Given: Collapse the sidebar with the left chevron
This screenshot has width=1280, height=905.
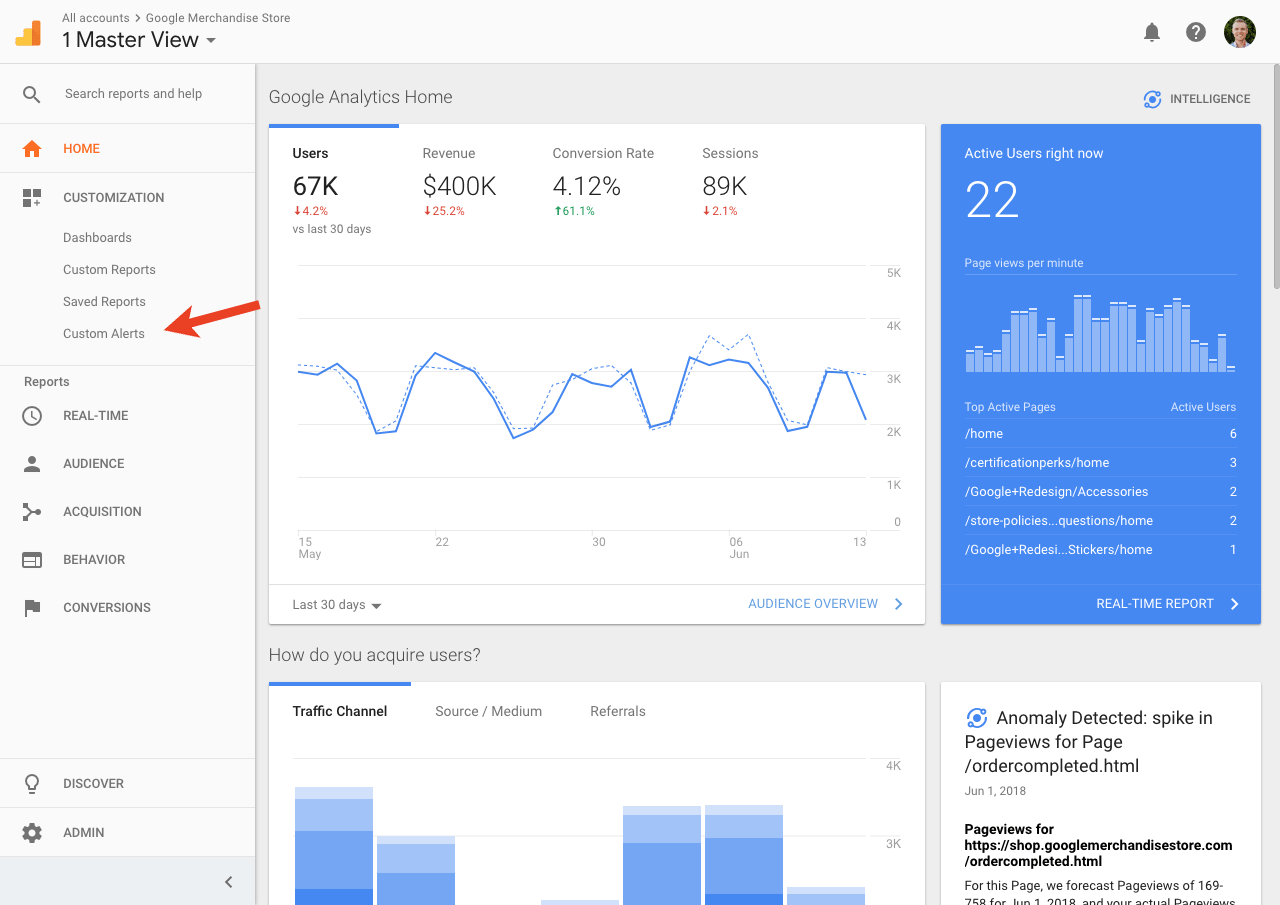Looking at the screenshot, I should coord(229,882).
